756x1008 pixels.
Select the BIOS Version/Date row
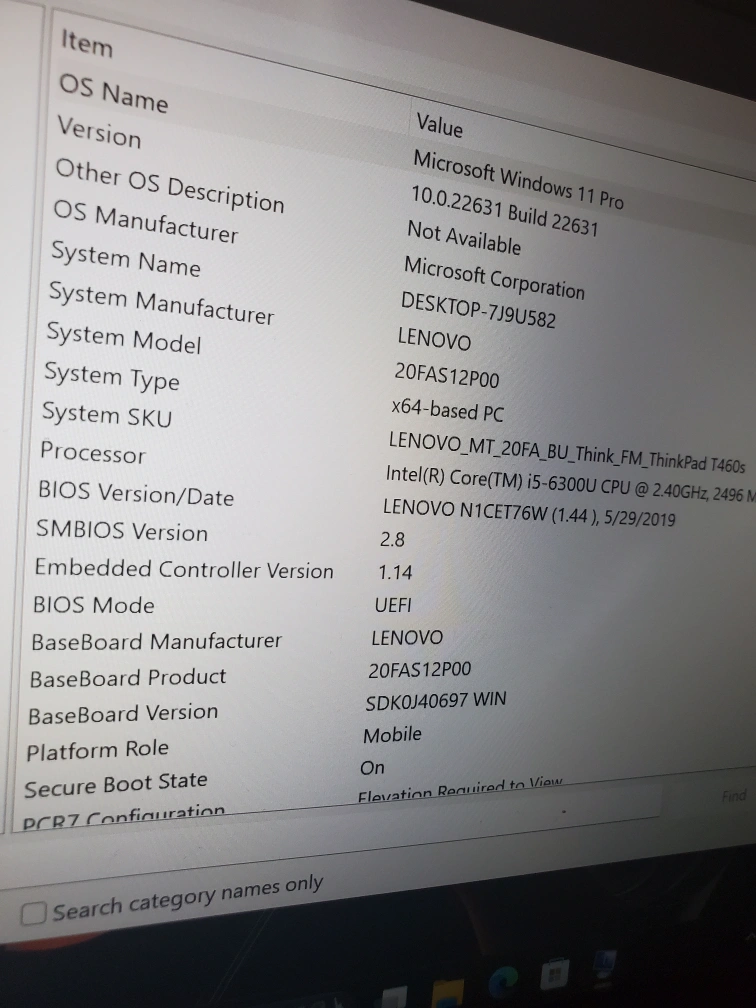pyautogui.click(x=135, y=493)
